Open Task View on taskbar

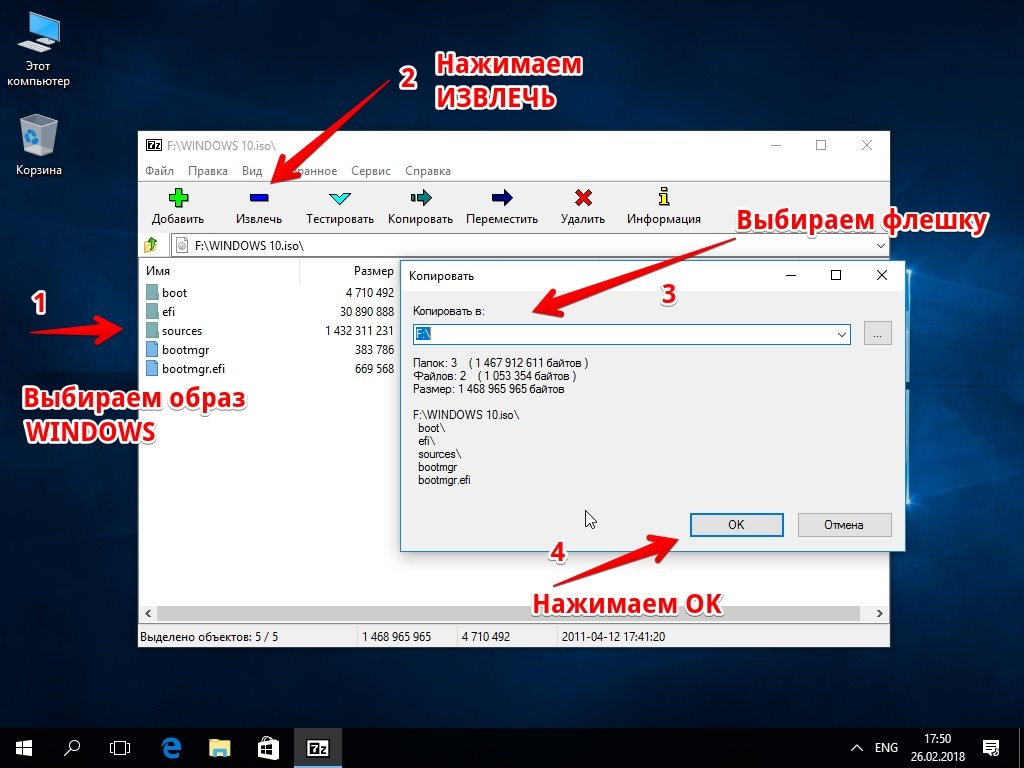[120, 748]
